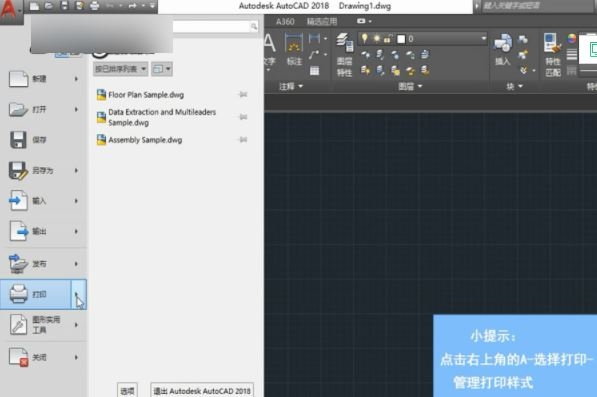The width and height of the screenshot is (597, 397).
Task: Click the Dimension (标注) tool icon
Action: point(294,44)
